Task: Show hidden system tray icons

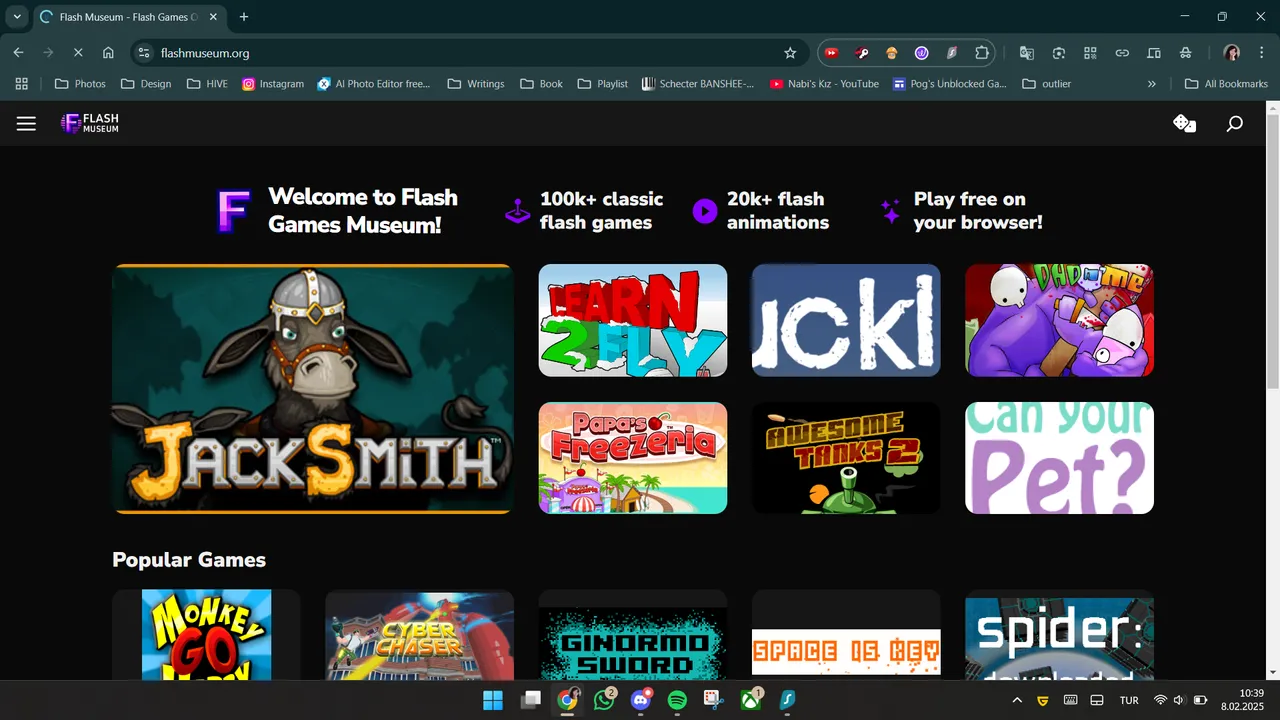Action: [1017, 700]
